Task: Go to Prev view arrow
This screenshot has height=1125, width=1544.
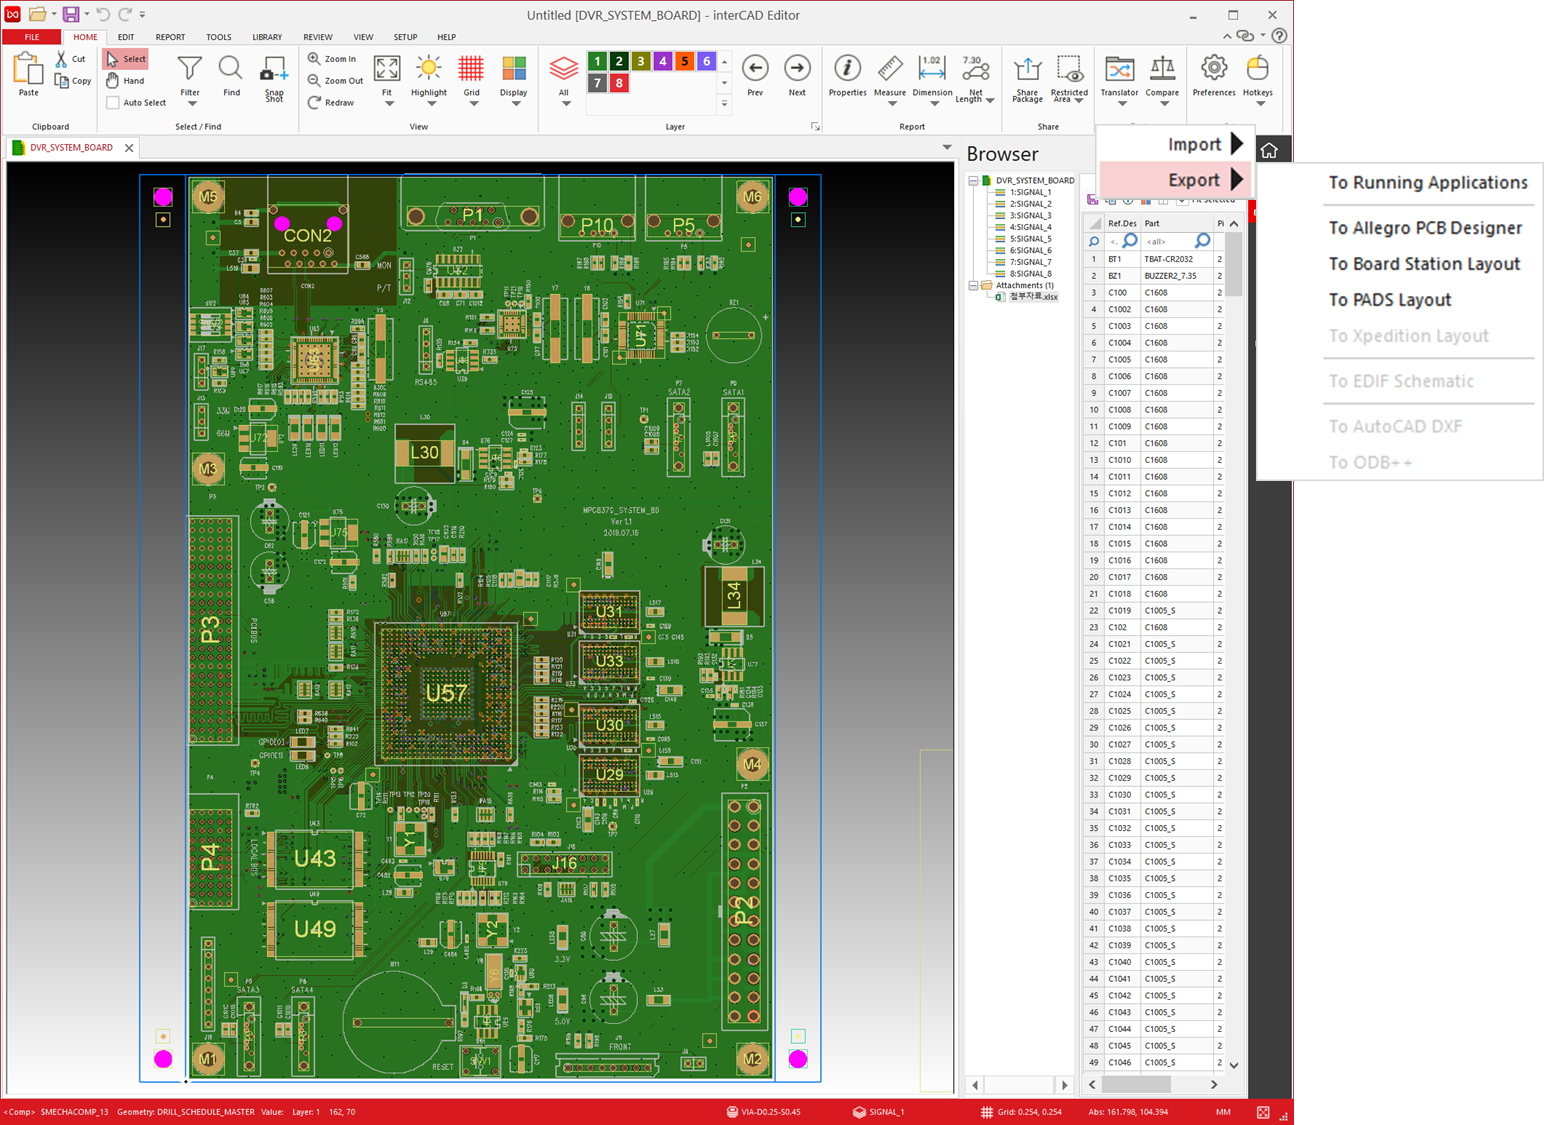Action: pos(755,76)
